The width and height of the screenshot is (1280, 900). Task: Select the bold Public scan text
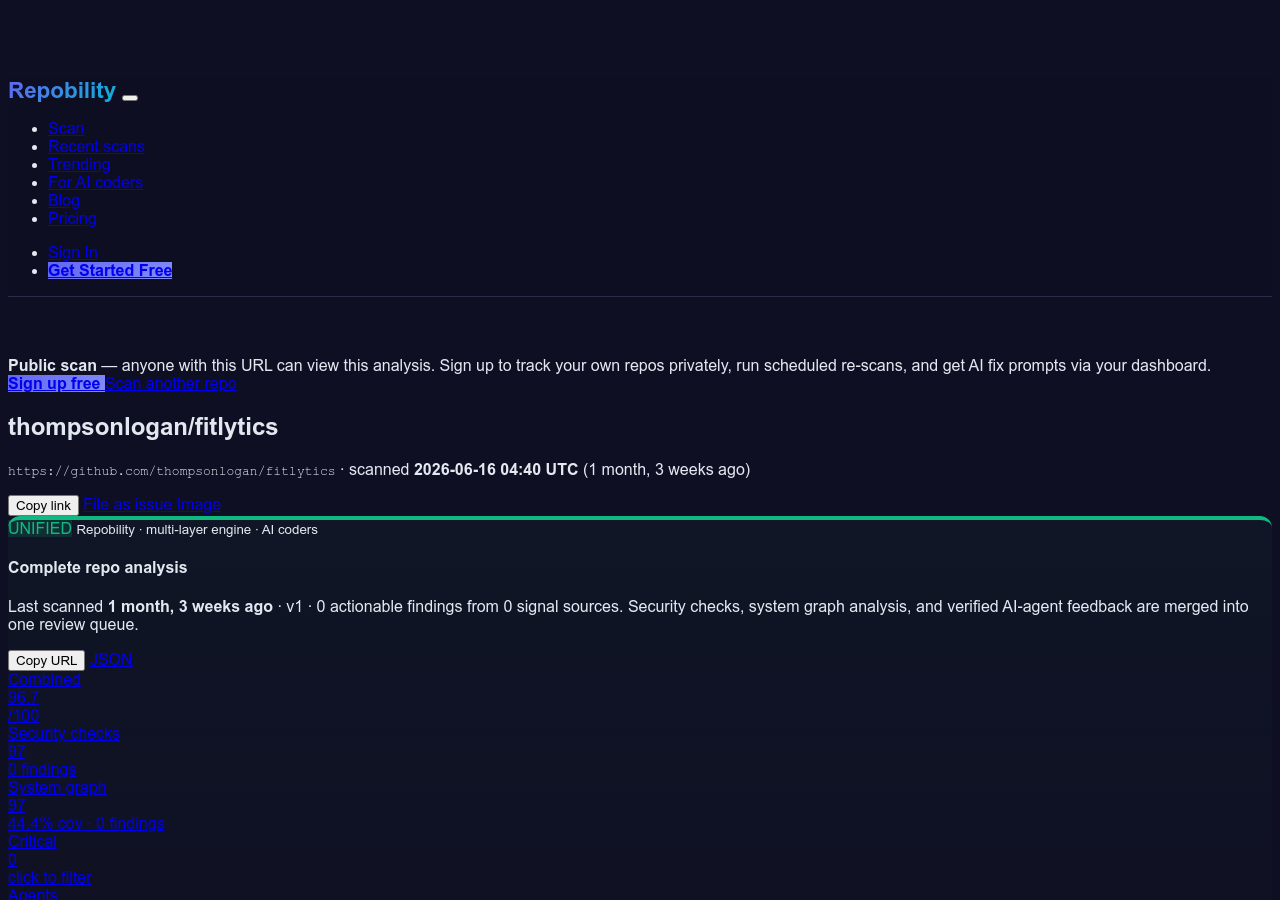point(52,365)
